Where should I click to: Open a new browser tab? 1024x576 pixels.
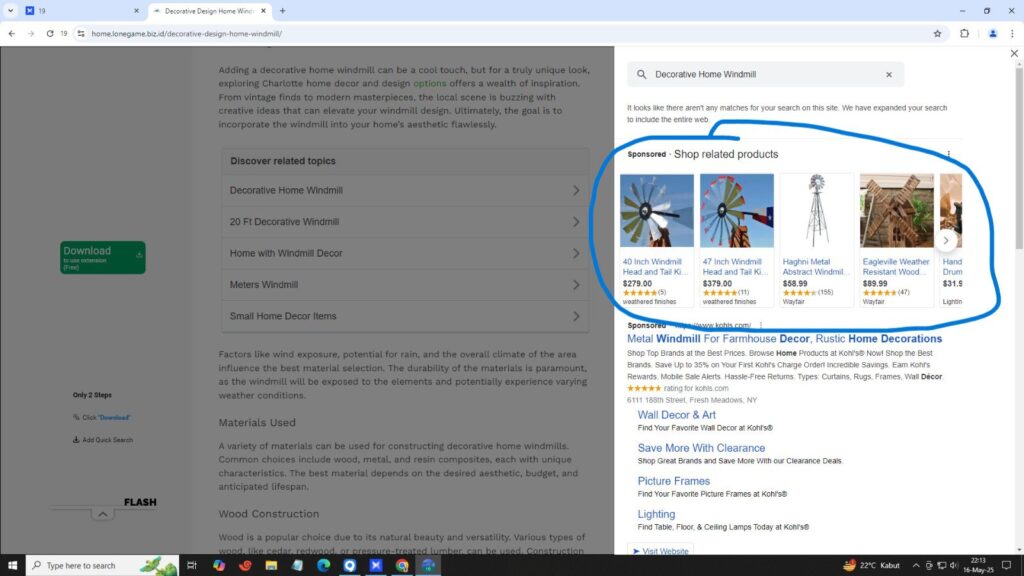point(283,10)
